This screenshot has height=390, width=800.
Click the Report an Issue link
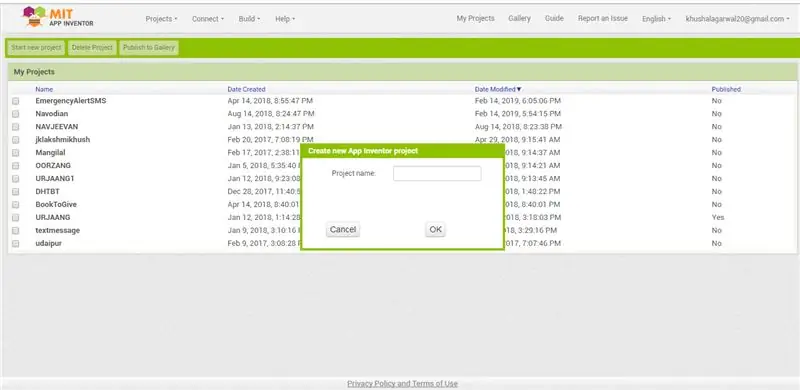(603, 18)
